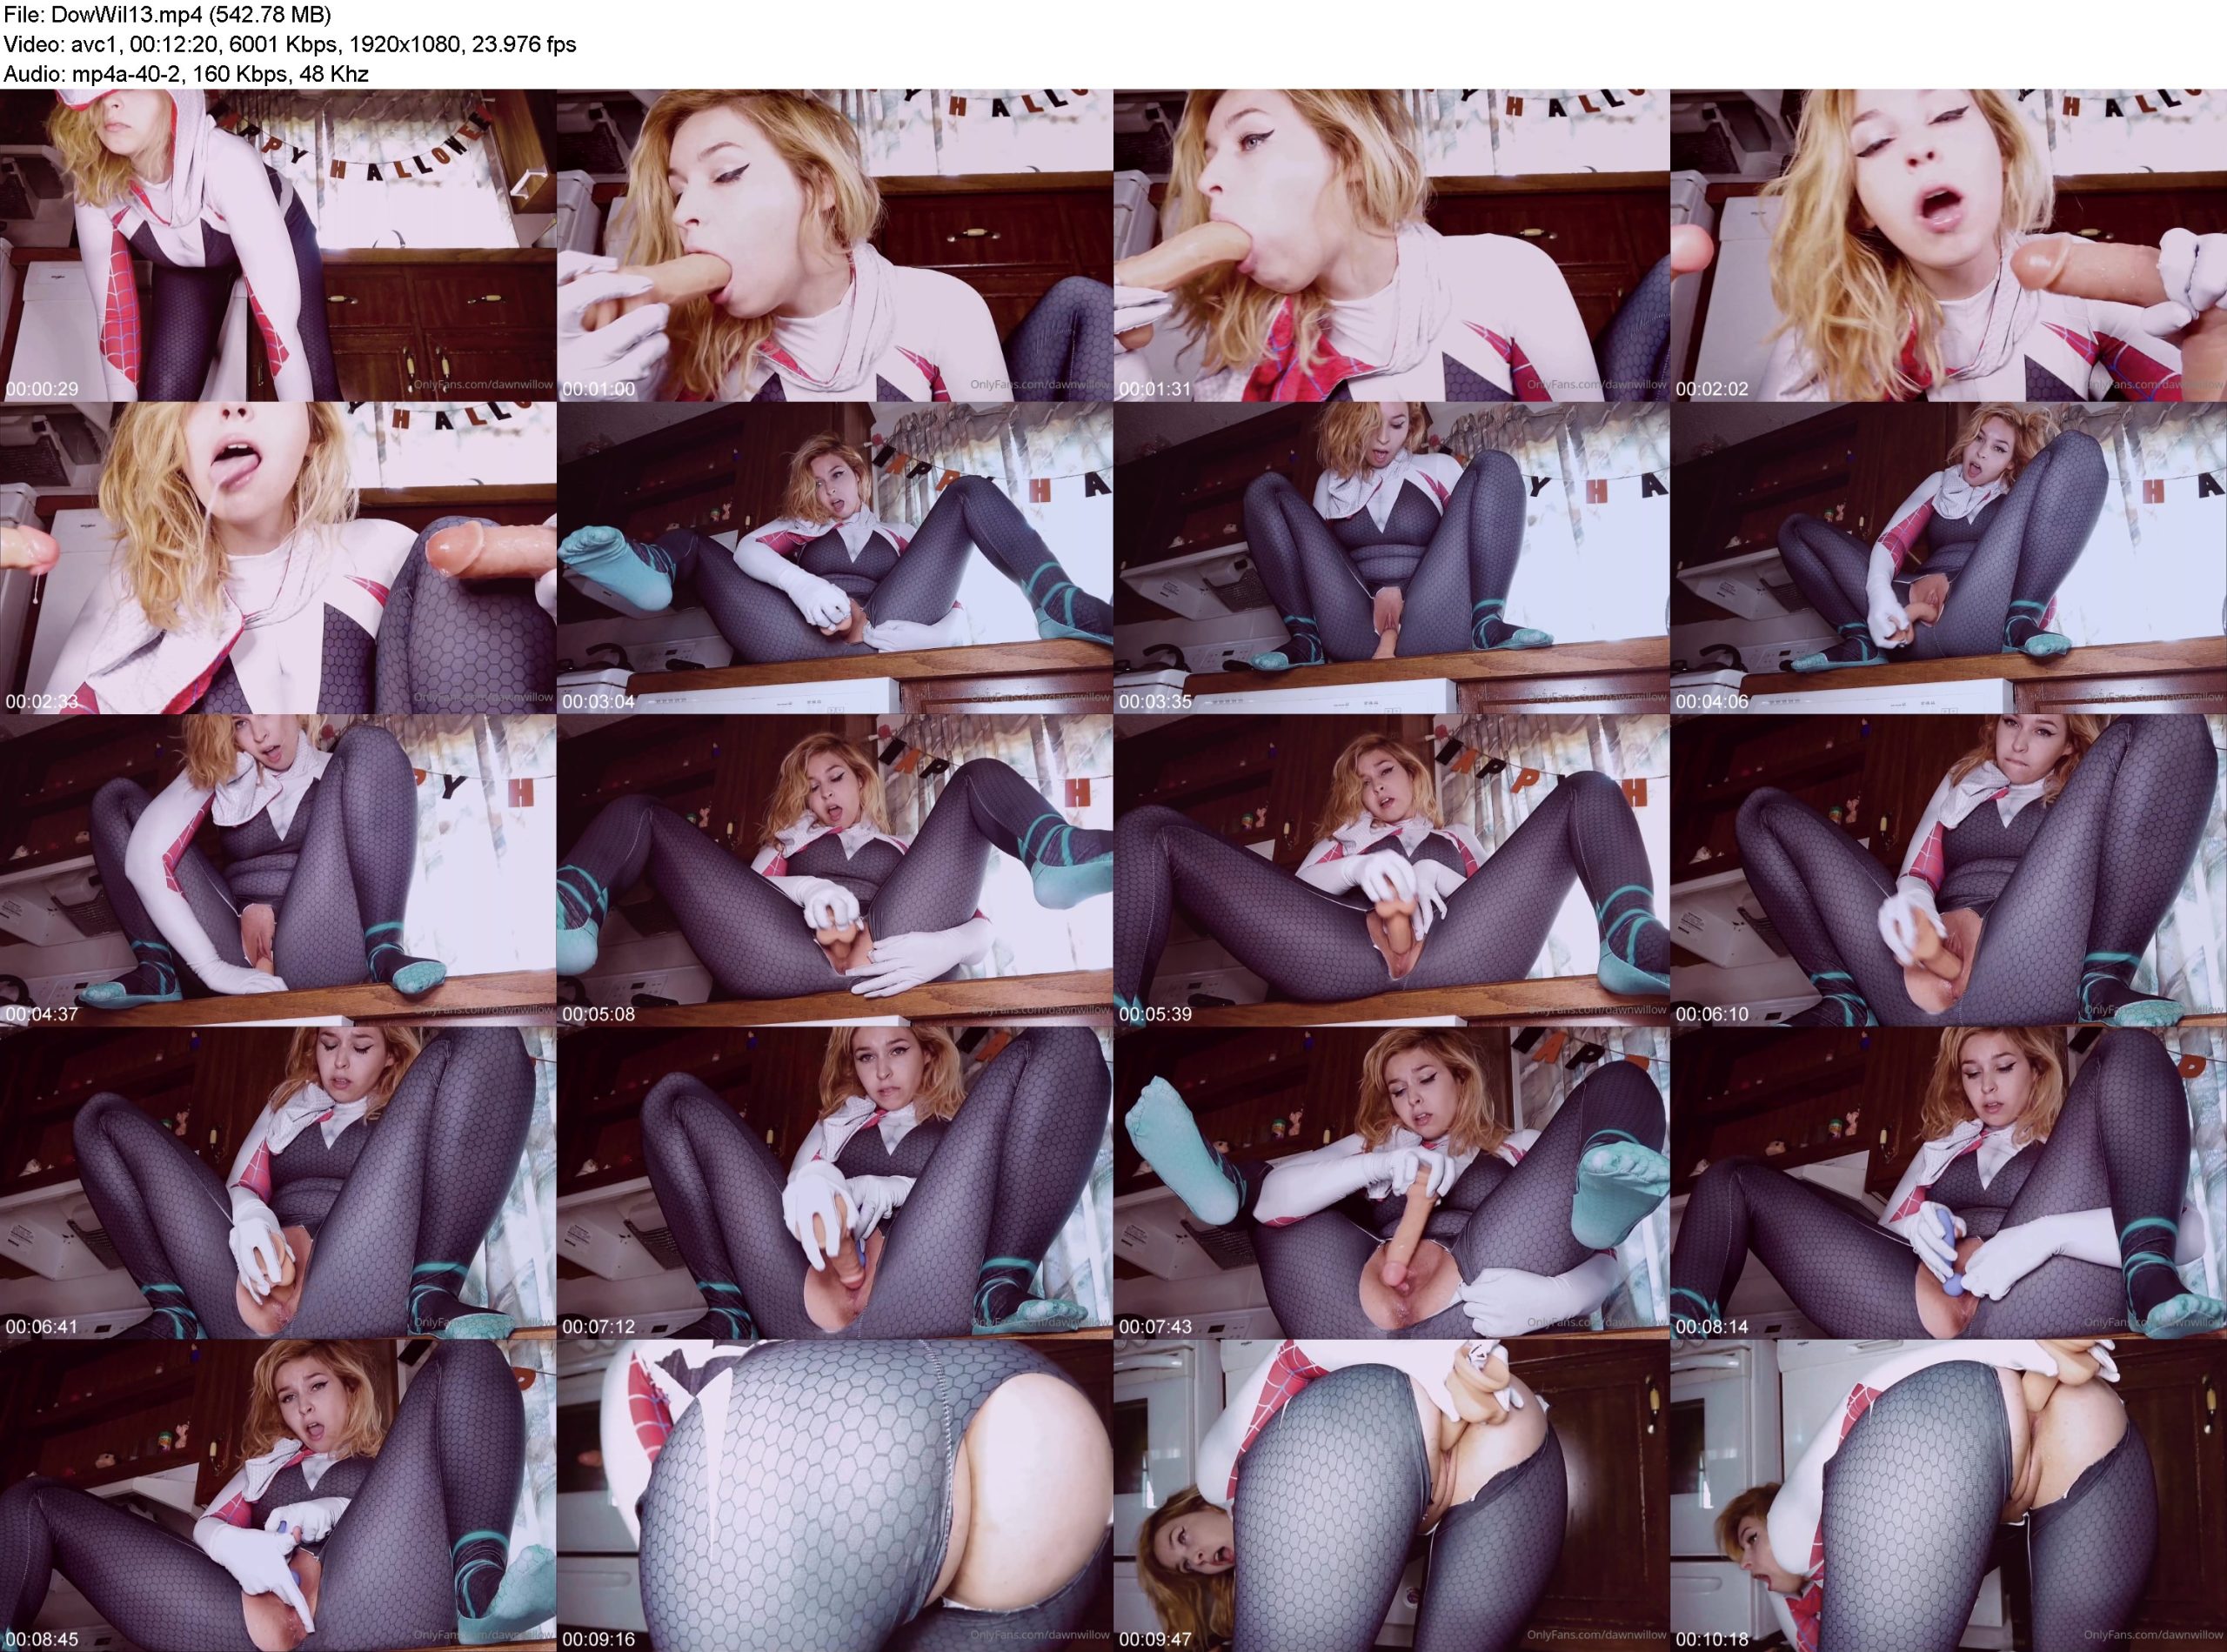Select the Audio info line "mp4a-40-2"
This screenshot has width=2227, height=1652.
click(187, 75)
